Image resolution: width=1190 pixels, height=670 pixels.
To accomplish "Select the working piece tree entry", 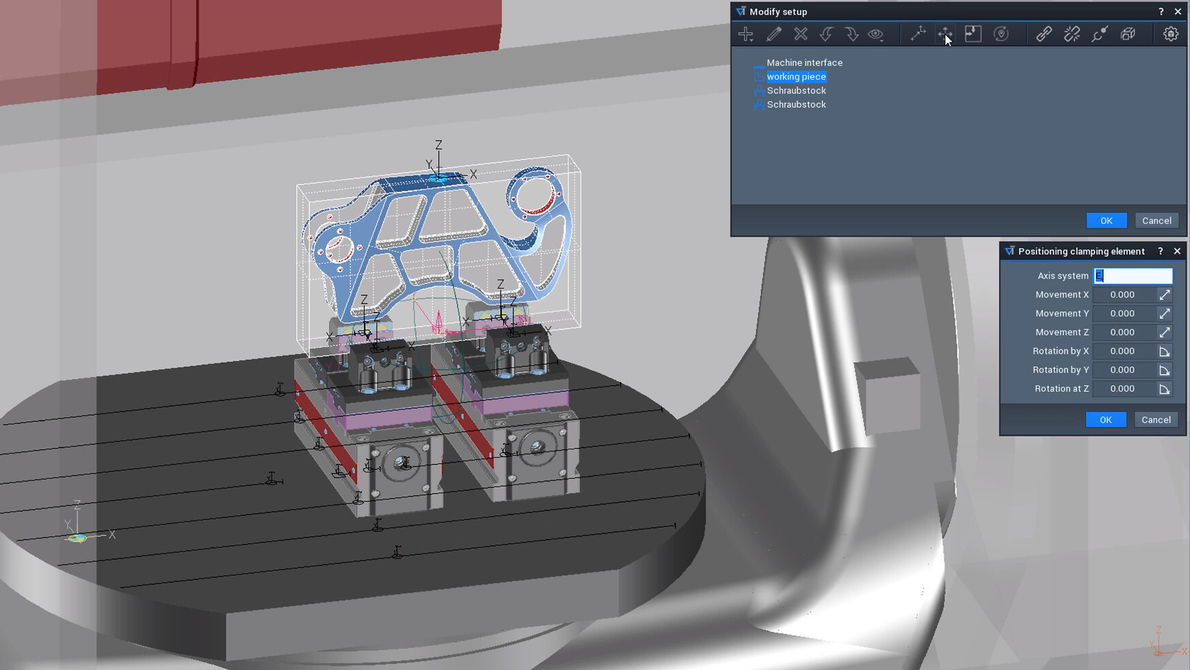I will 796,77.
